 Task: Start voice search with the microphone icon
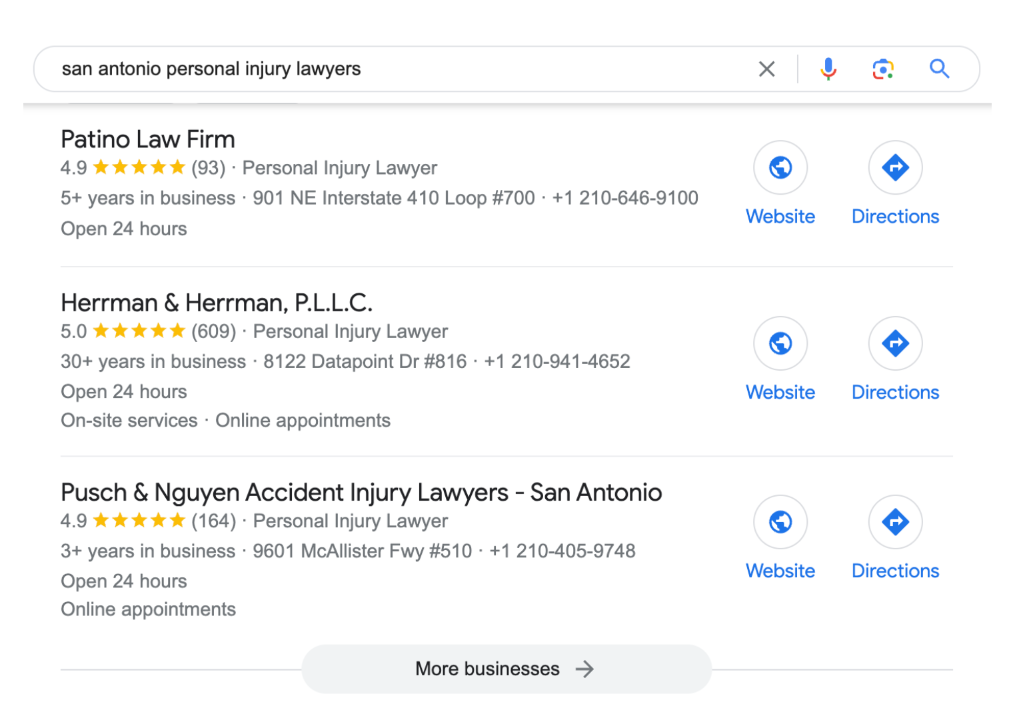(x=828, y=69)
